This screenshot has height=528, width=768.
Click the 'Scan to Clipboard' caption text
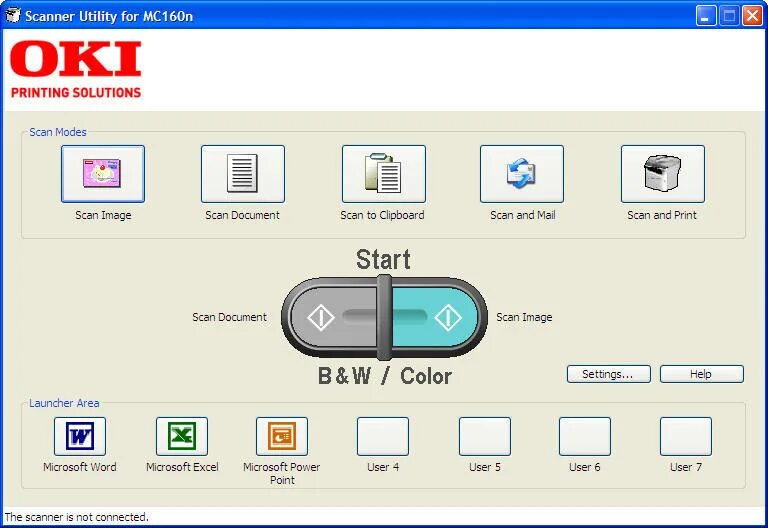(383, 215)
